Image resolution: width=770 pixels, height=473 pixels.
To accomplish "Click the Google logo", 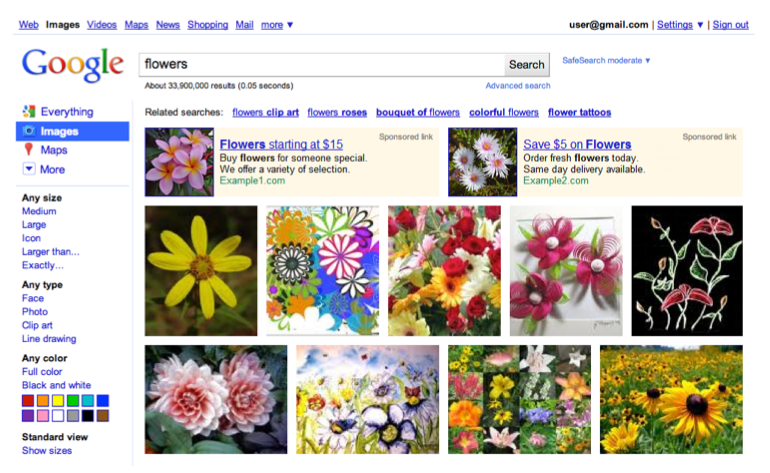I will [73, 64].
